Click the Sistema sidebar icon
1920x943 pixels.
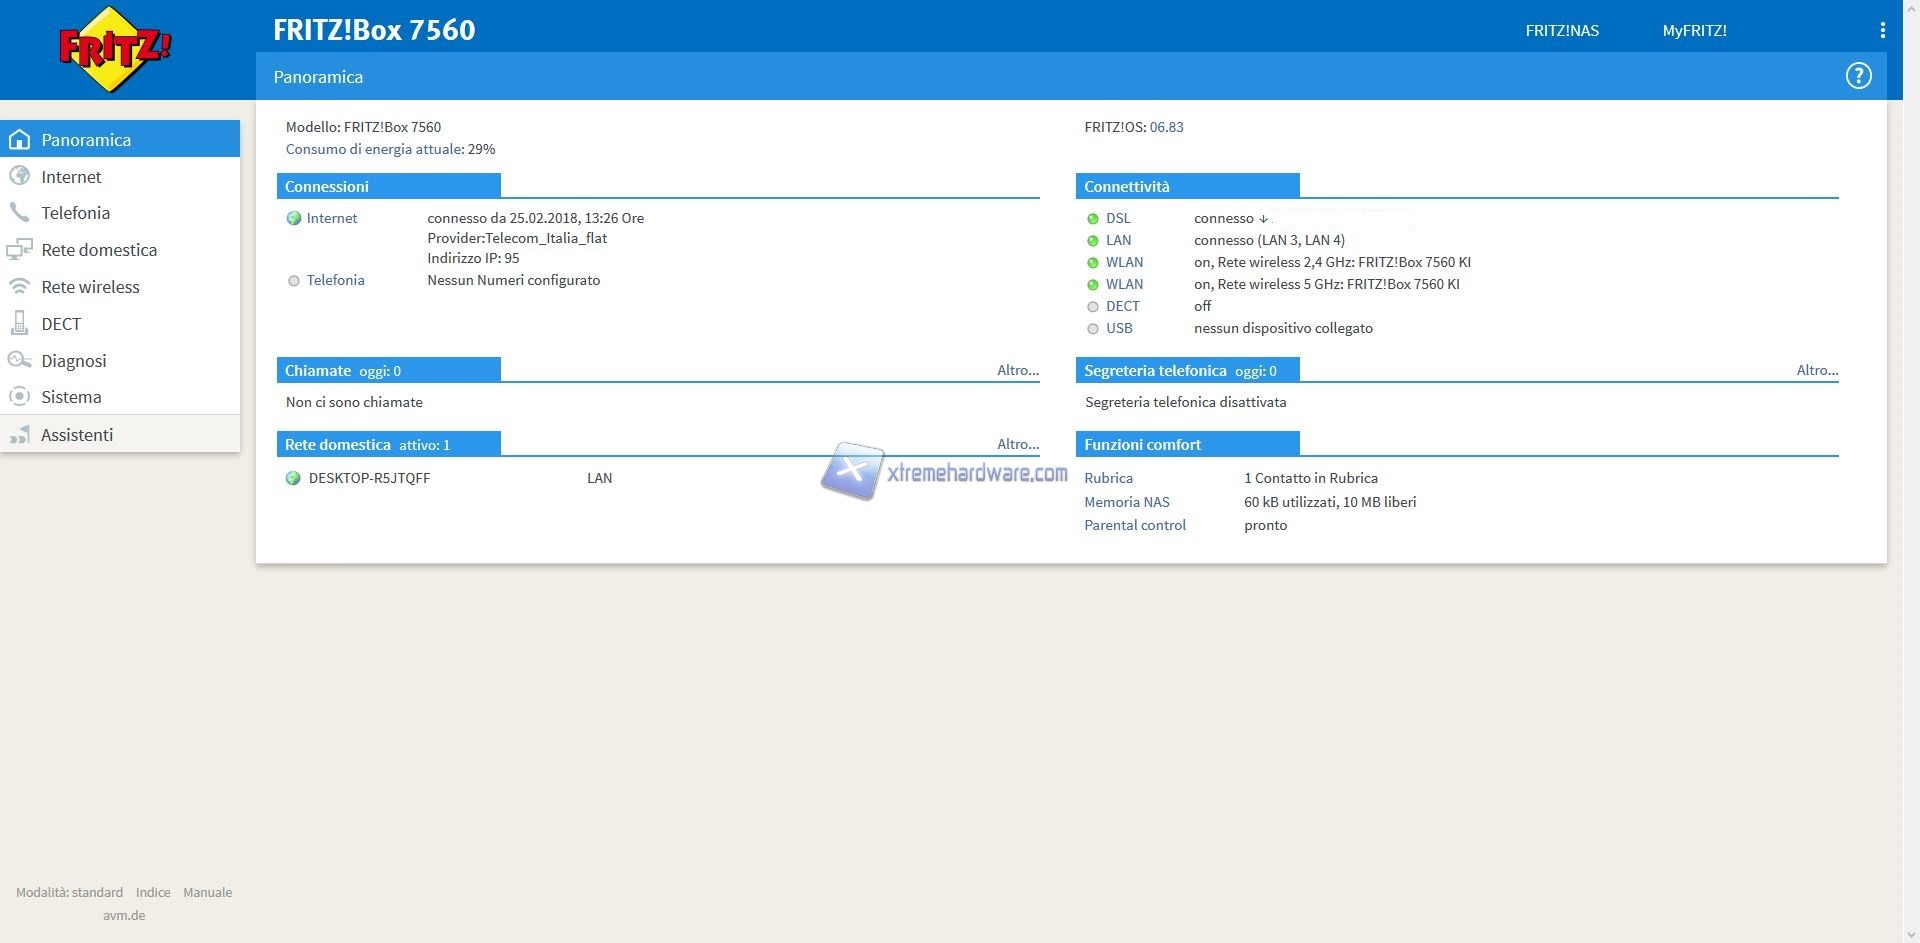pos(19,397)
